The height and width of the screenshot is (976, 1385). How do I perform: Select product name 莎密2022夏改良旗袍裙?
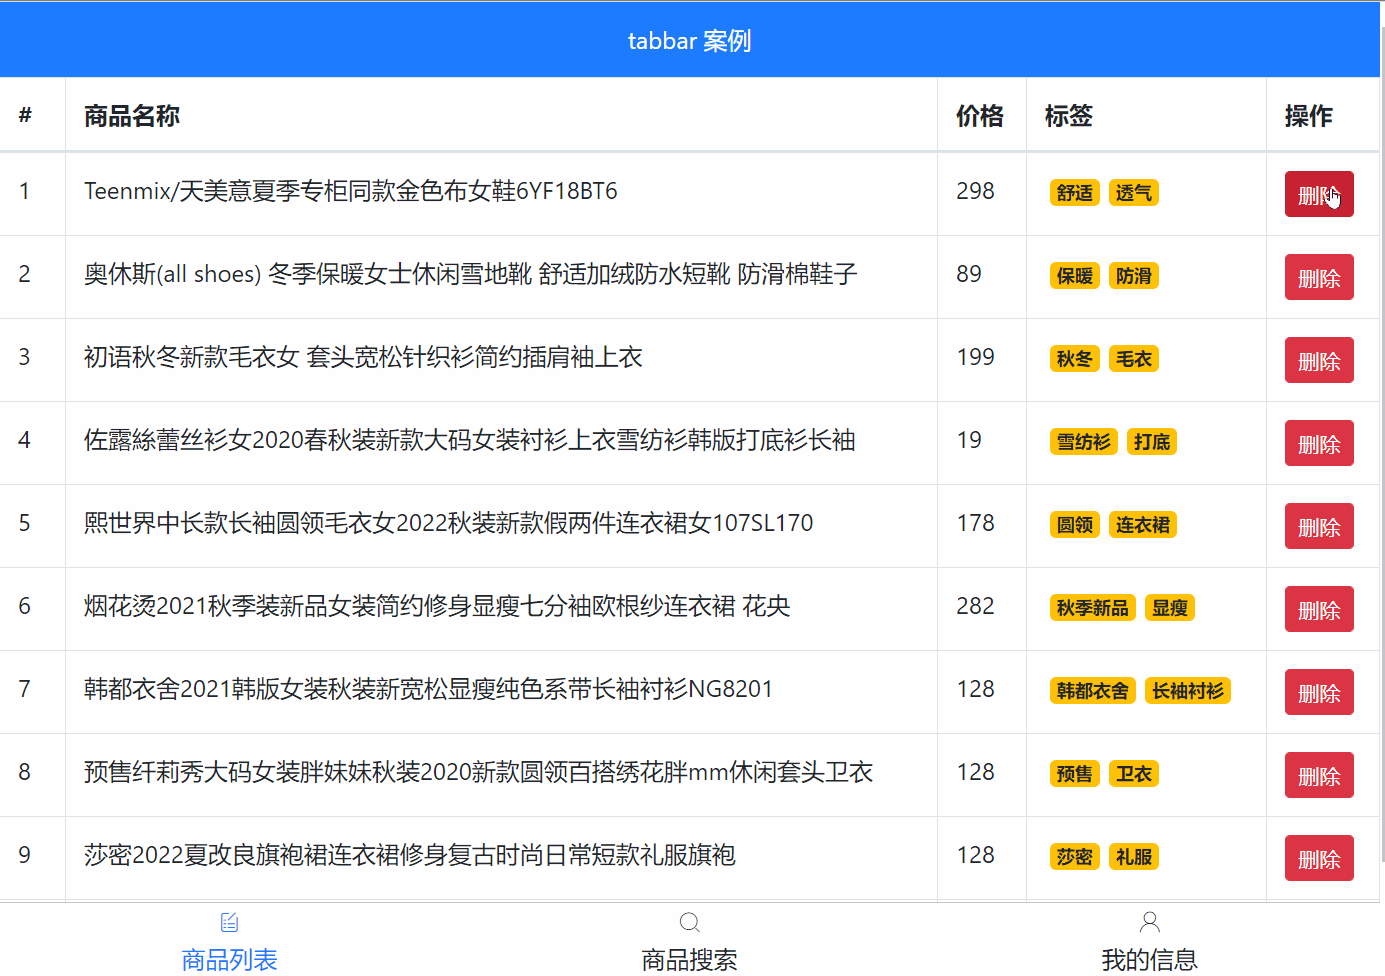click(410, 855)
